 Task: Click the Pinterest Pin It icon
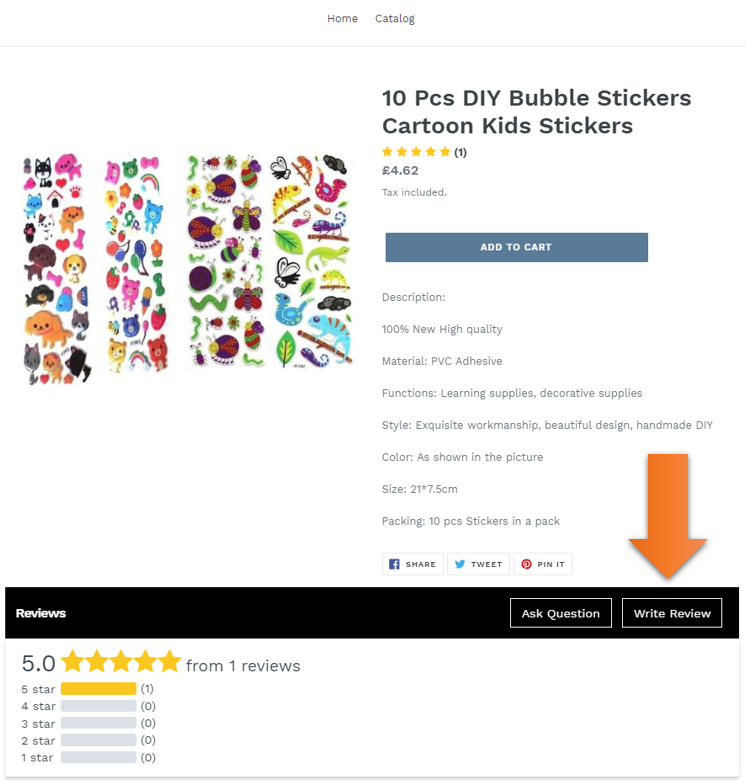tap(526, 564)
